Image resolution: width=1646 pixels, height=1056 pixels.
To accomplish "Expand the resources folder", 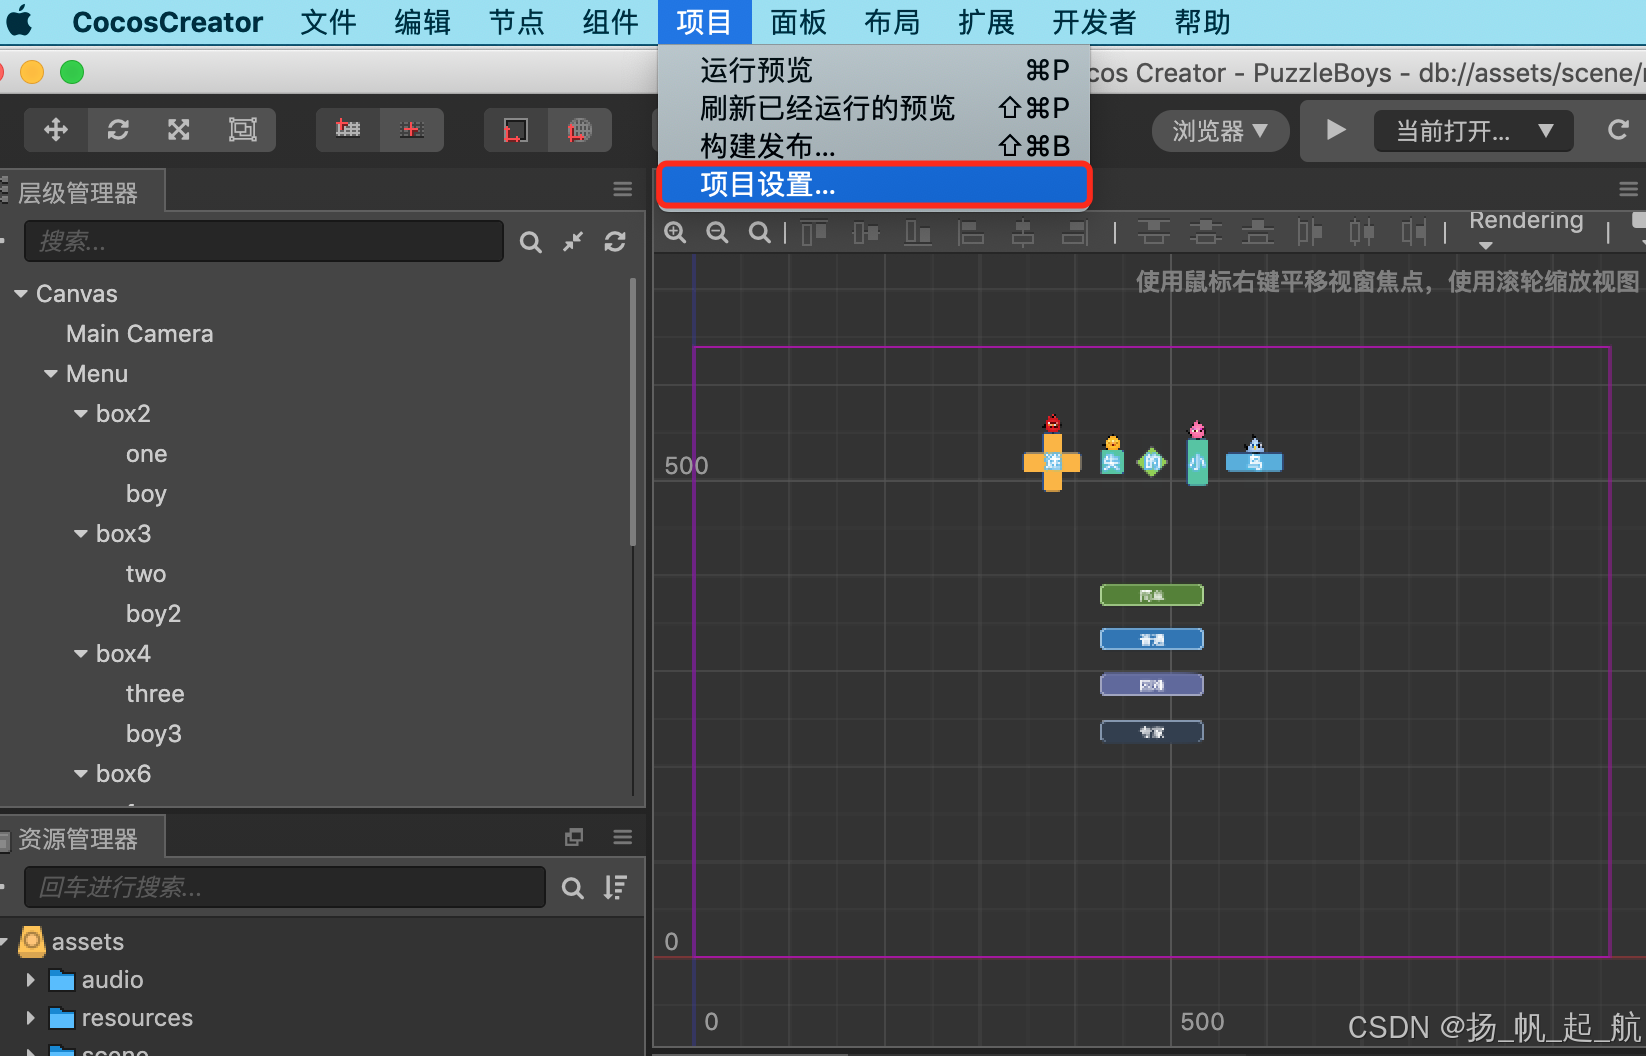I will tap(31, 1018).
